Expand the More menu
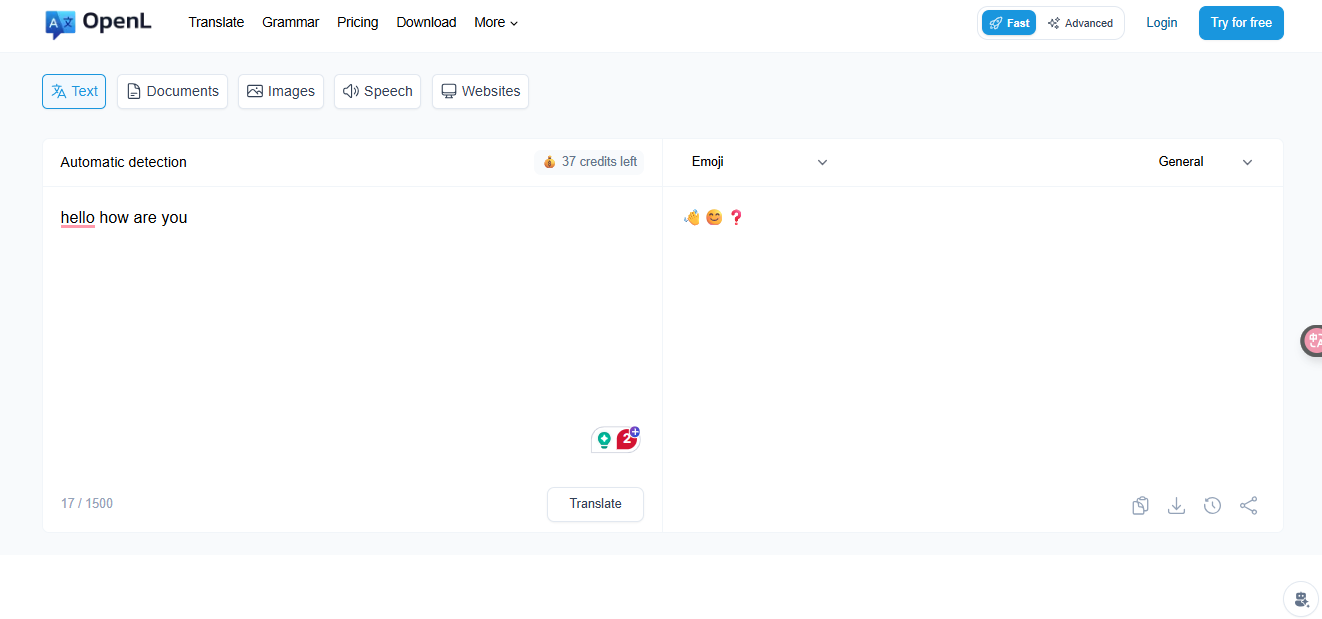The image size is (1322, 619). 495,22
